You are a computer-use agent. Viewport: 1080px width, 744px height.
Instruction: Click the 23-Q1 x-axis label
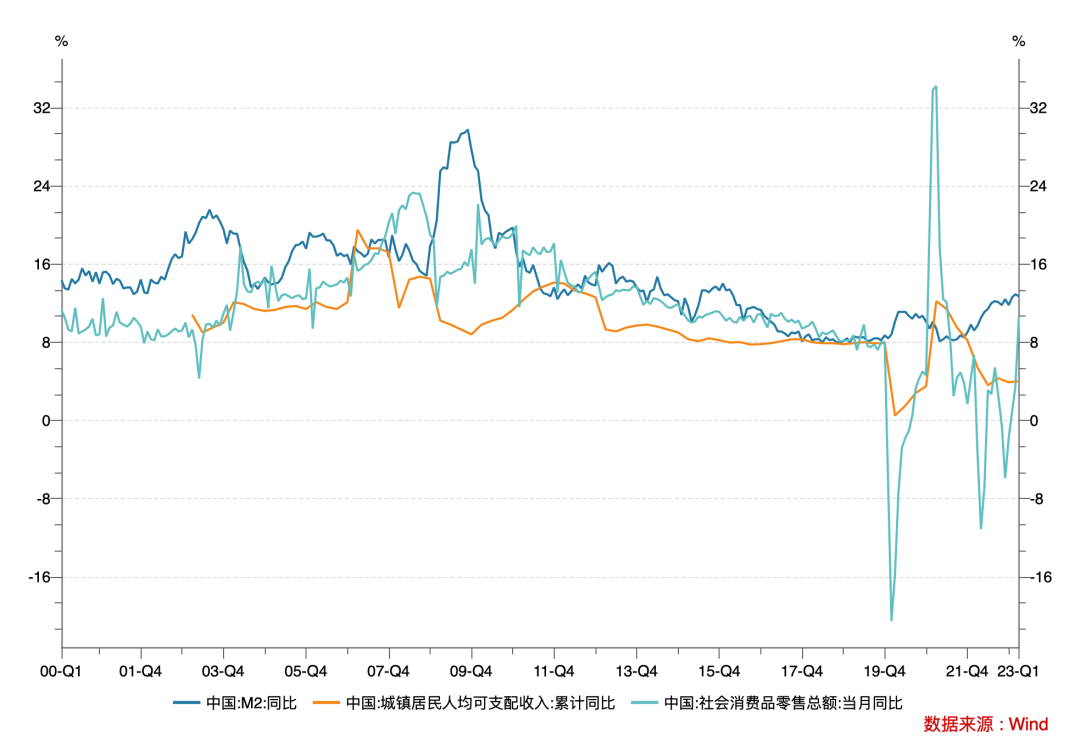[1019, 671]
